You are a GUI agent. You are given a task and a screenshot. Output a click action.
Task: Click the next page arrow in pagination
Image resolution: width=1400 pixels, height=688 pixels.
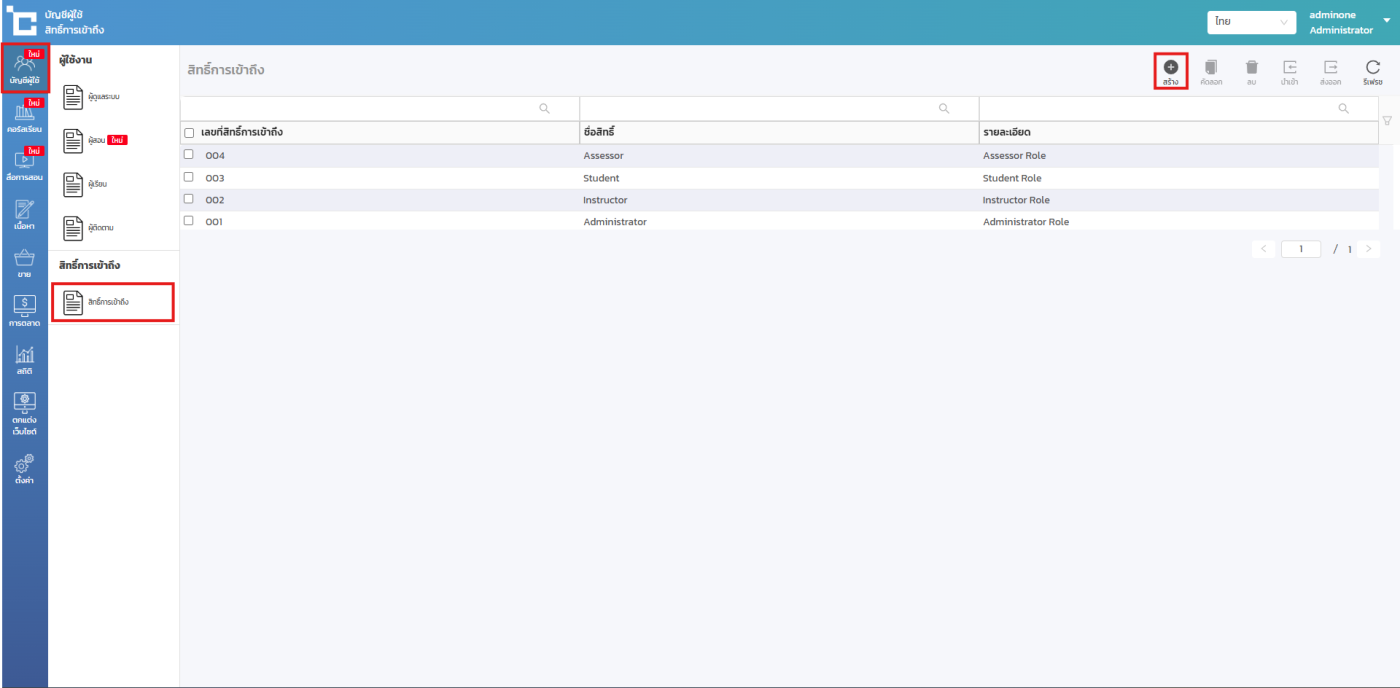pos(1368,249)
